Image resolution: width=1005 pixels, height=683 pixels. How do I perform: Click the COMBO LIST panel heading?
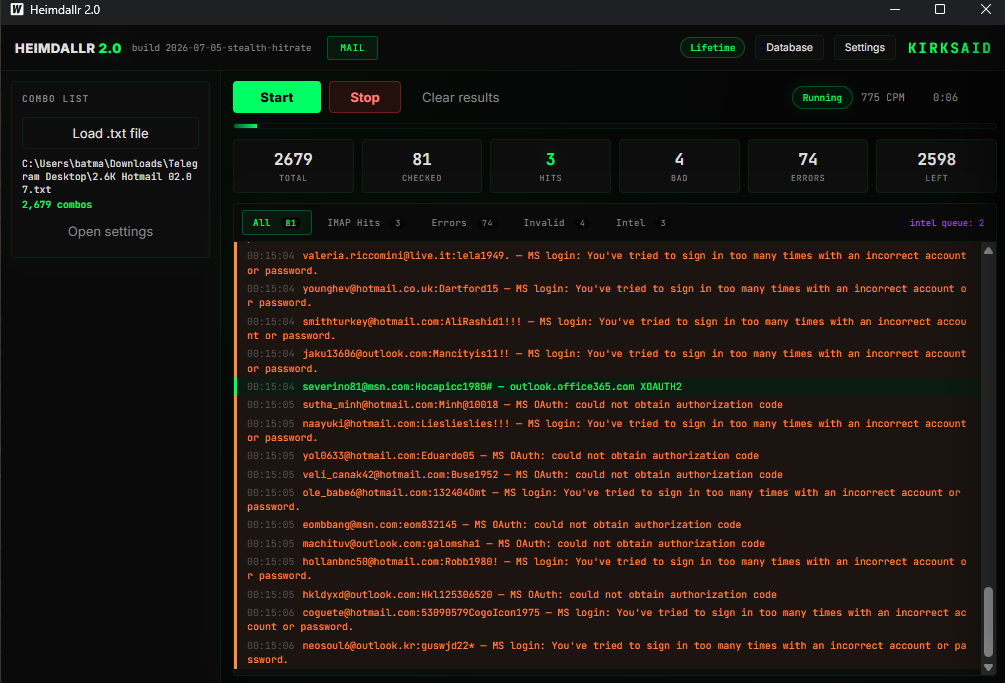(55, 99)
